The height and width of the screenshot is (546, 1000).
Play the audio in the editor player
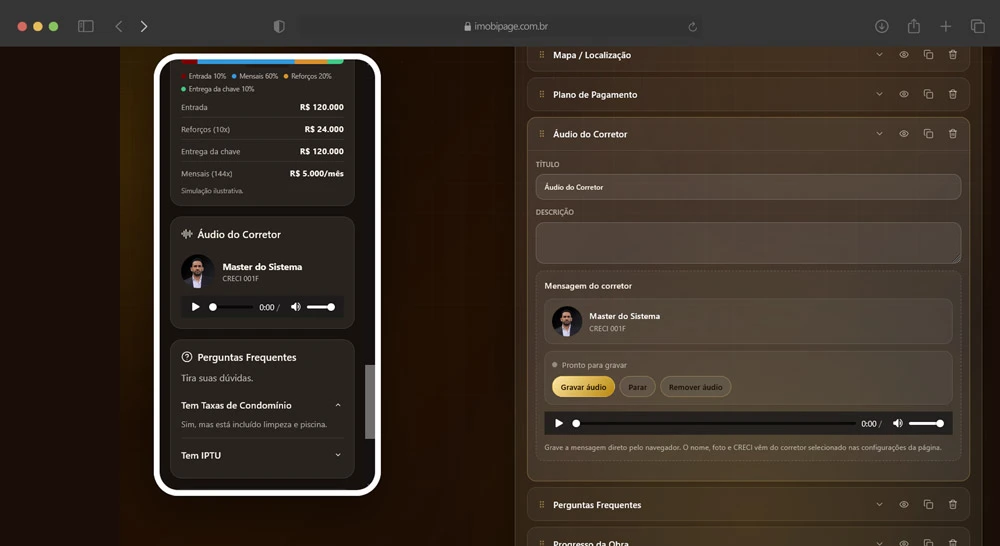559,423
